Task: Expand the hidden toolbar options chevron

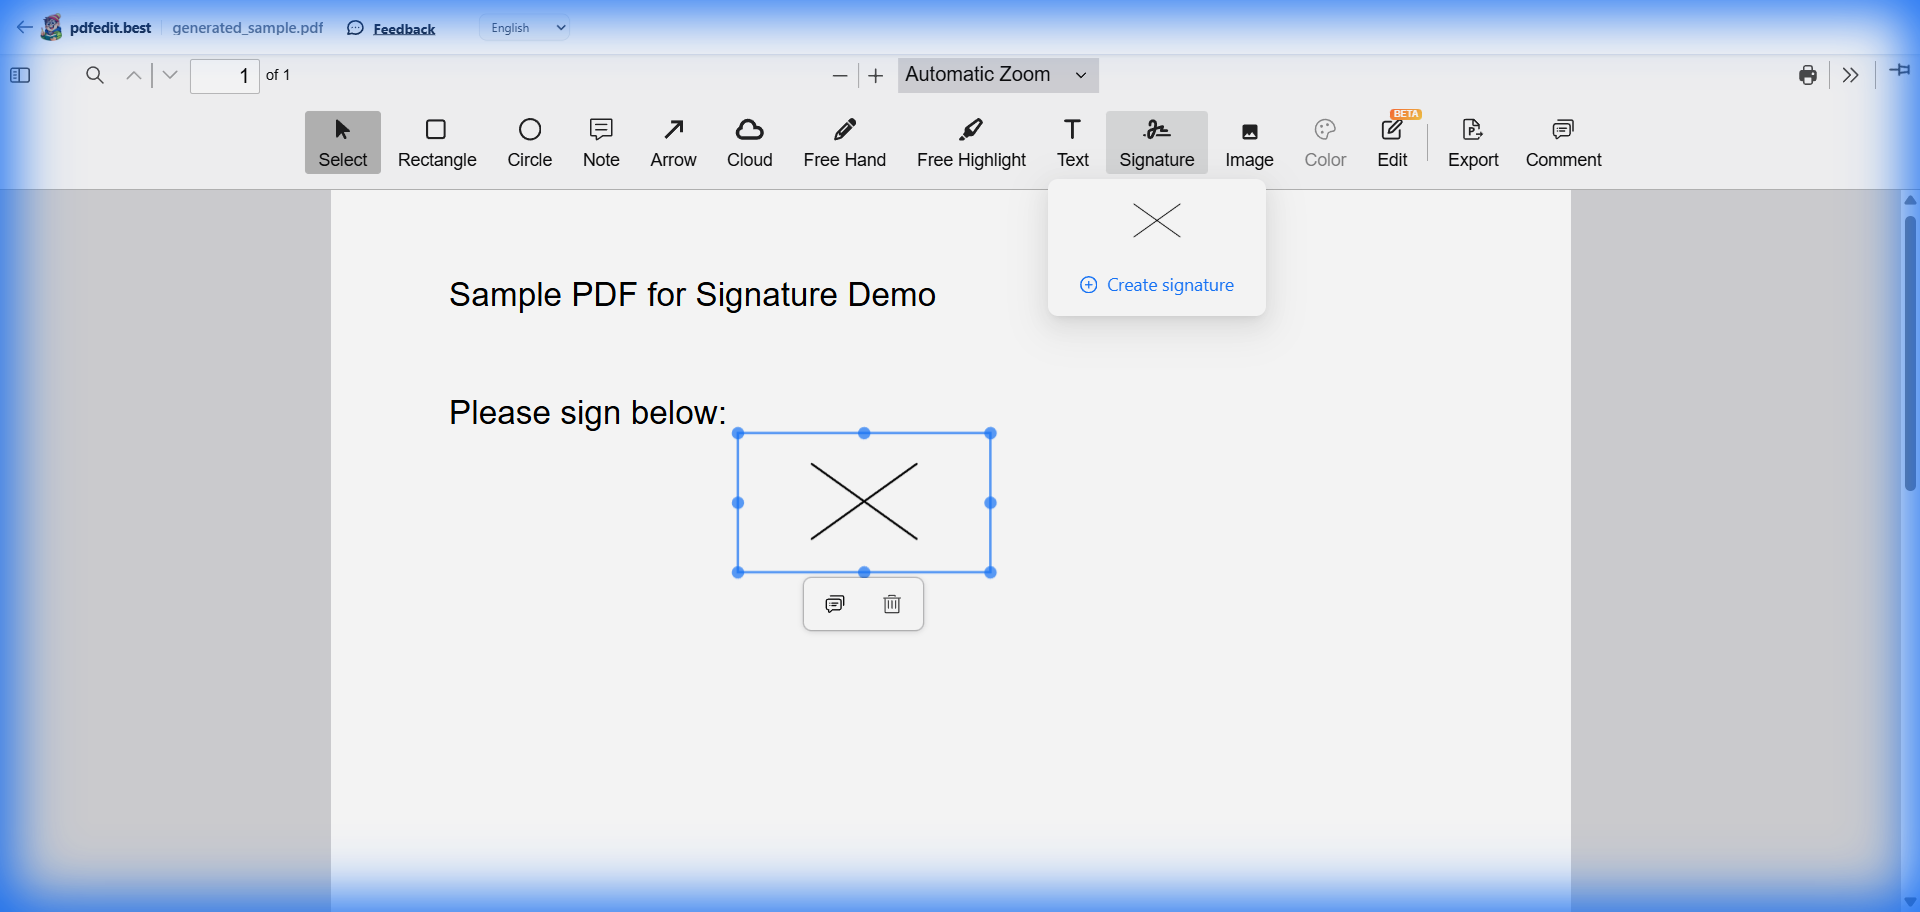Action: (x=1851, y=75)
